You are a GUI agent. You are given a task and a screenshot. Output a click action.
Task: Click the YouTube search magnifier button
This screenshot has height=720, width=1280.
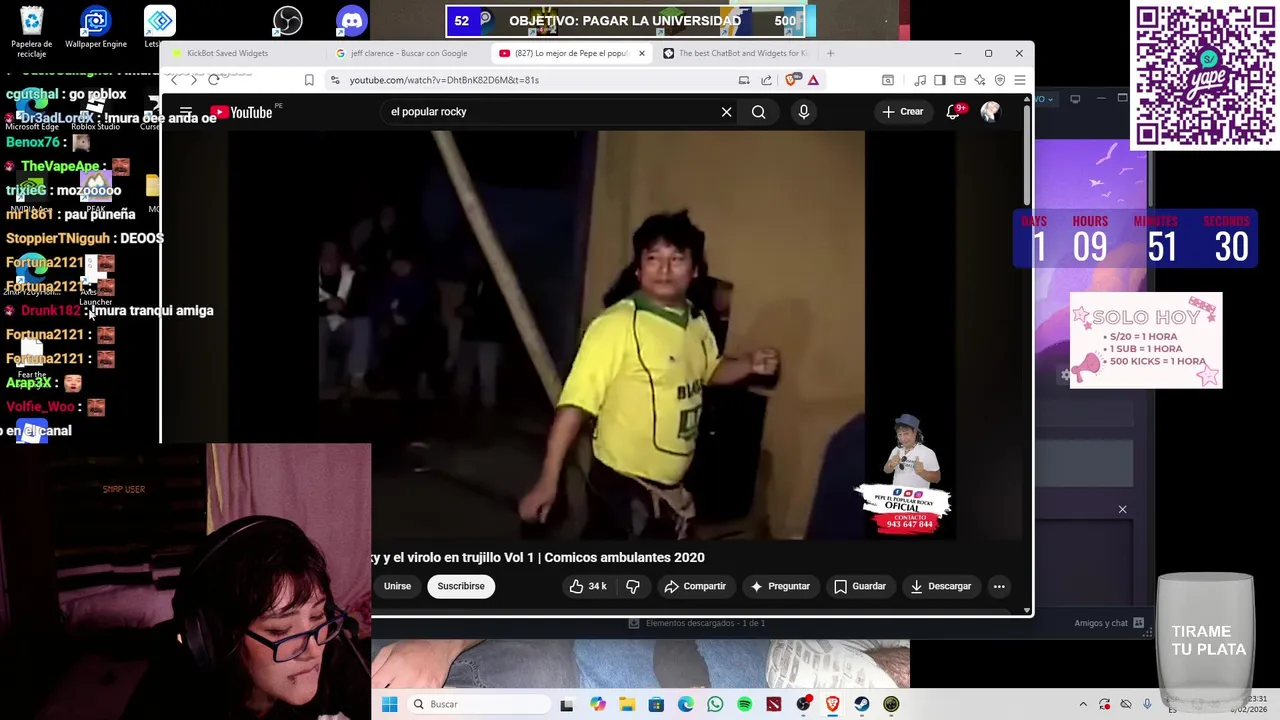[x=759, y=112]
